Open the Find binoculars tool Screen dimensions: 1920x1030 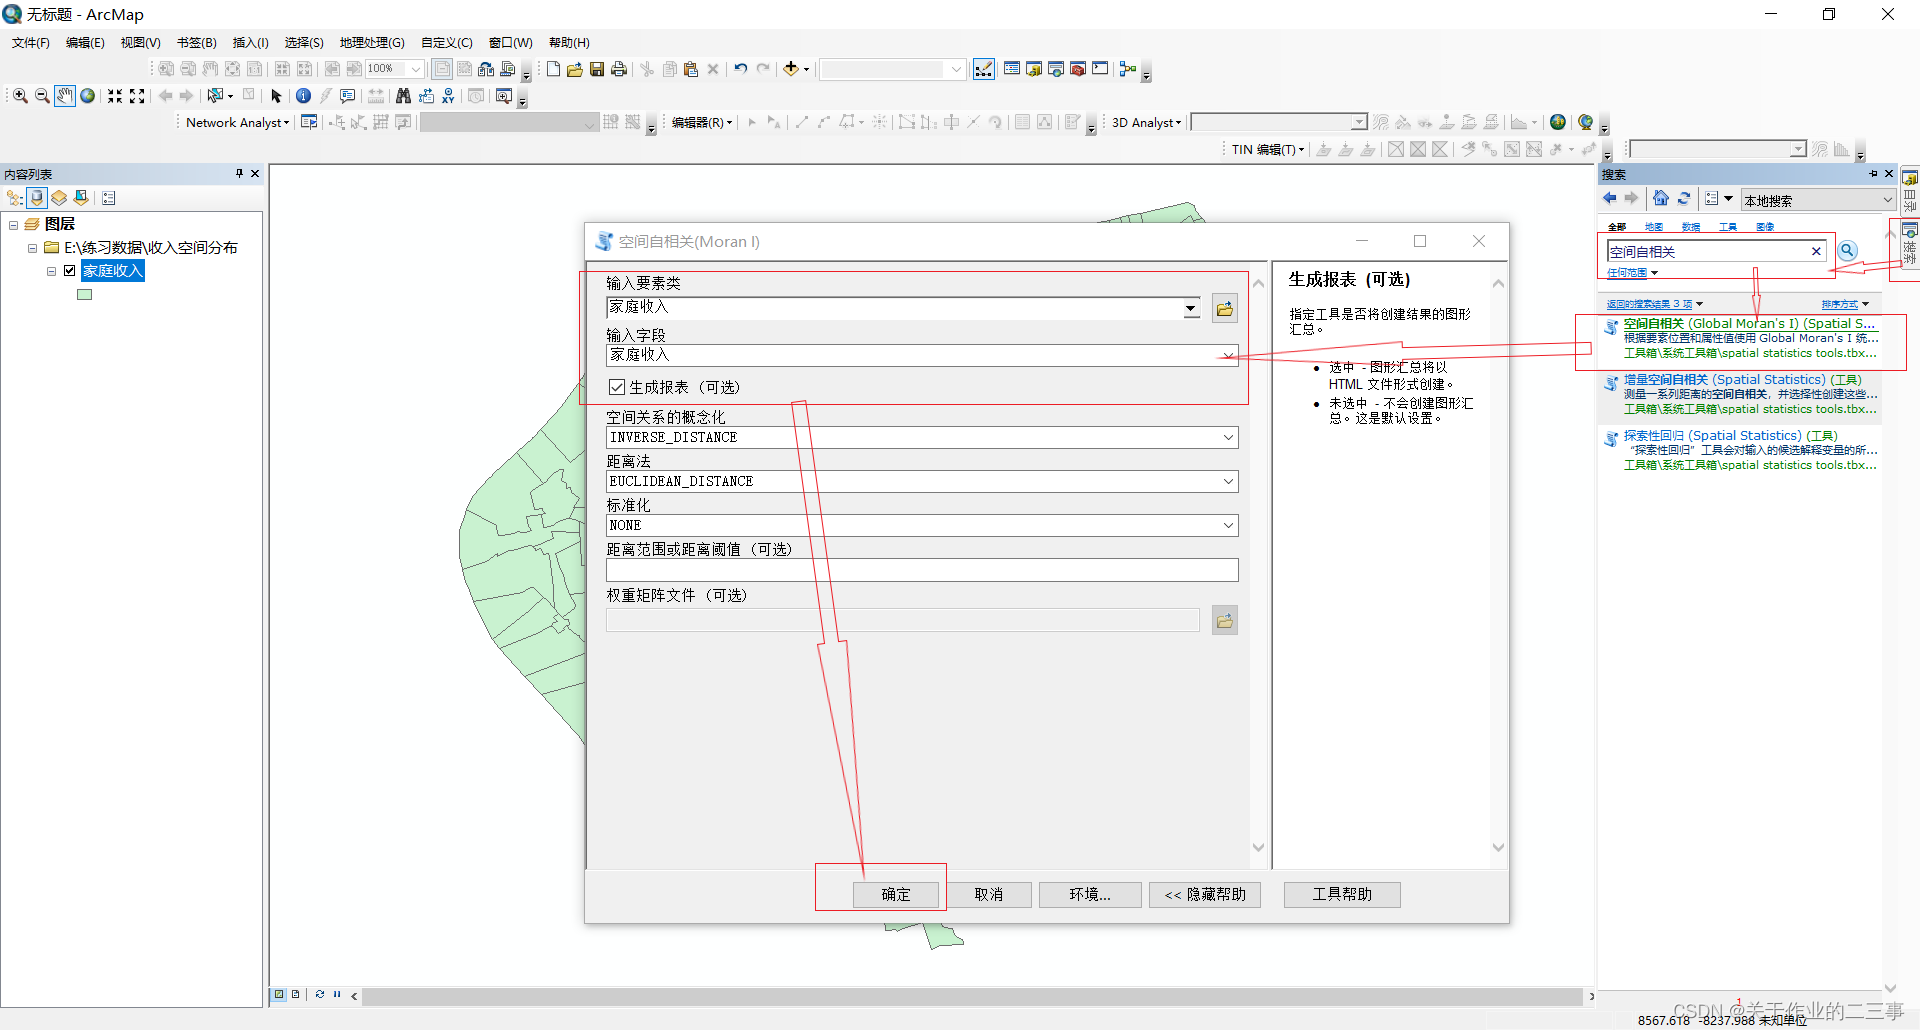point(403,96)
